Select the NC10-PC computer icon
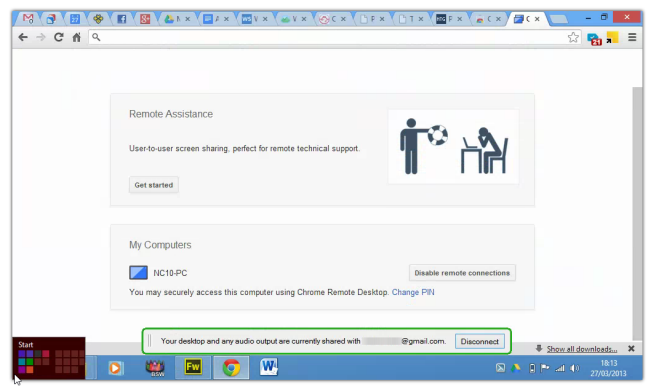The height and width of the screenshot is (389, 650). pyautogui.click(x=138, y=272)
